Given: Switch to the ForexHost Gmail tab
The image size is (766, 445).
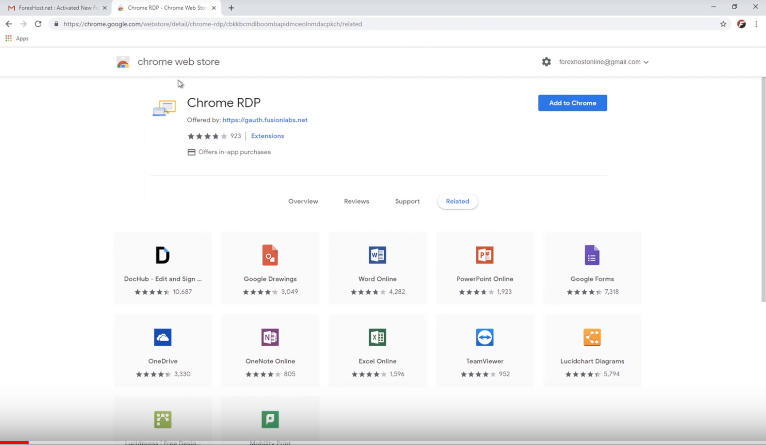Looking at the screenshot, I should (x=56, y=8).
